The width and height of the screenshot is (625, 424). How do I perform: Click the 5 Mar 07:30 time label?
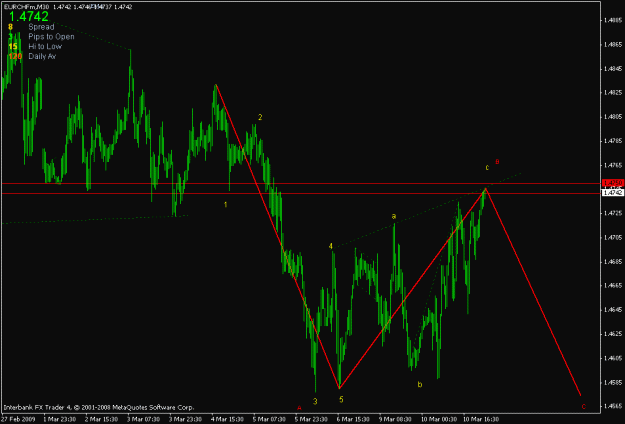(269, 419)
